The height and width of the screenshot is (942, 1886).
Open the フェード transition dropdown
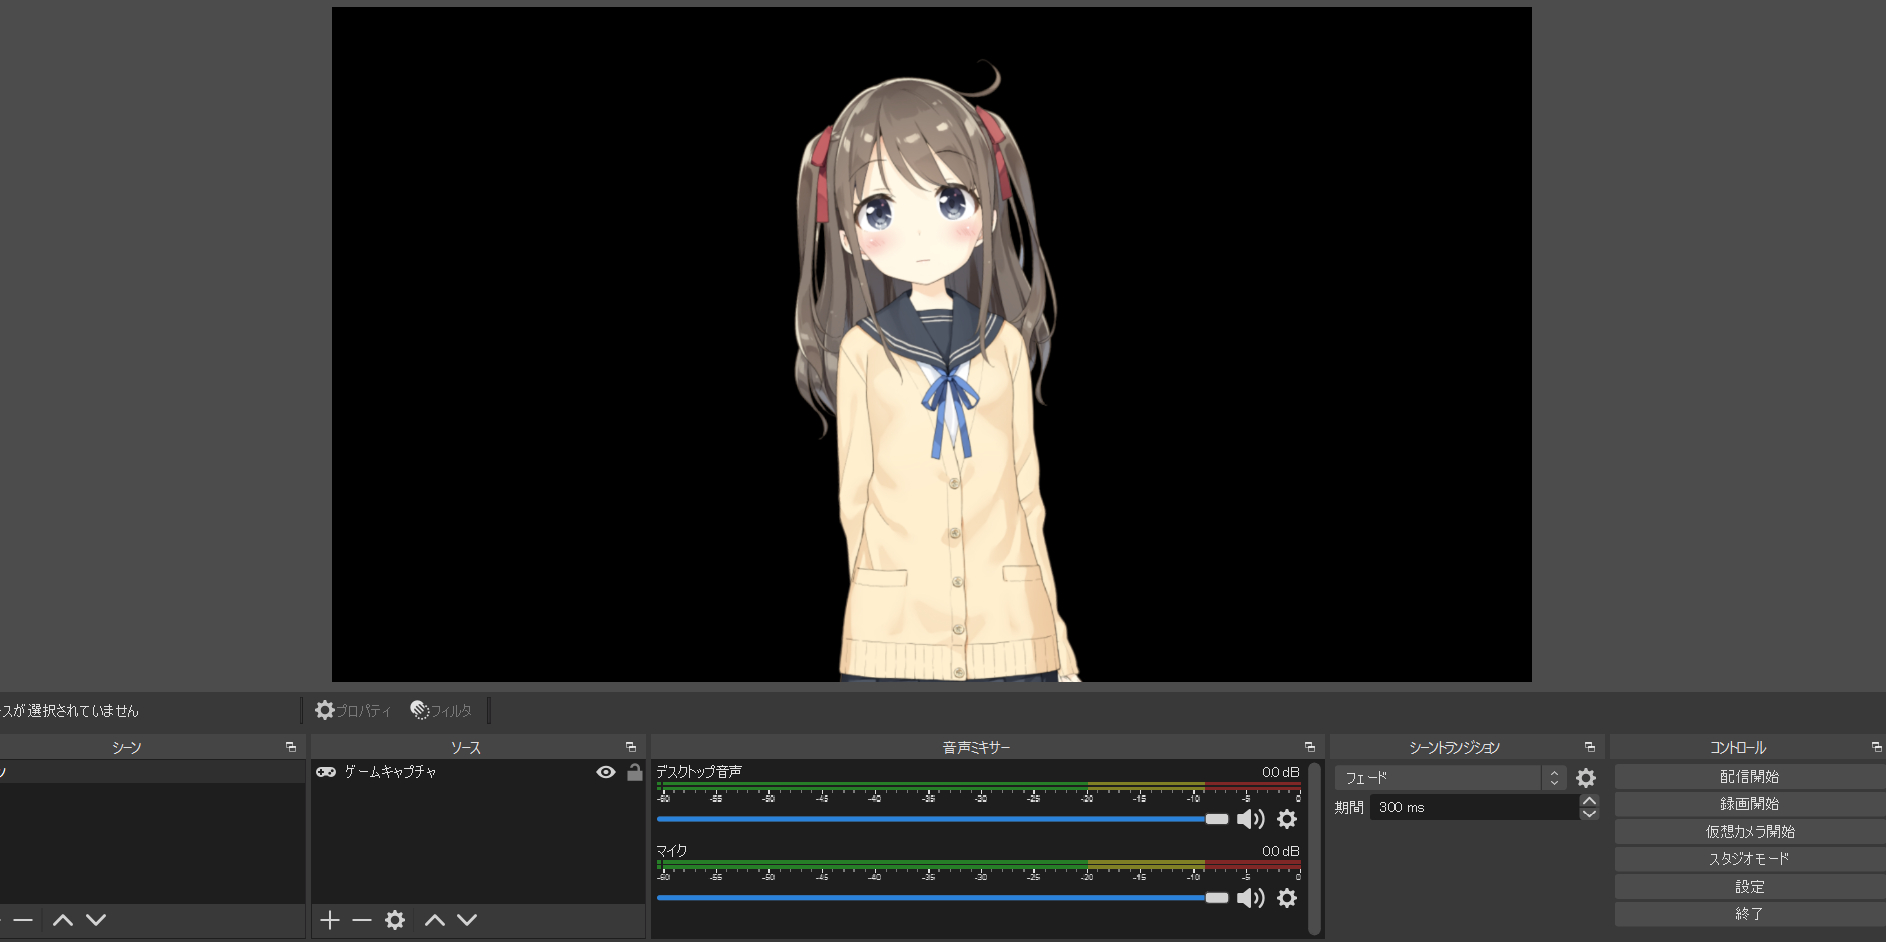(1451, 778)
